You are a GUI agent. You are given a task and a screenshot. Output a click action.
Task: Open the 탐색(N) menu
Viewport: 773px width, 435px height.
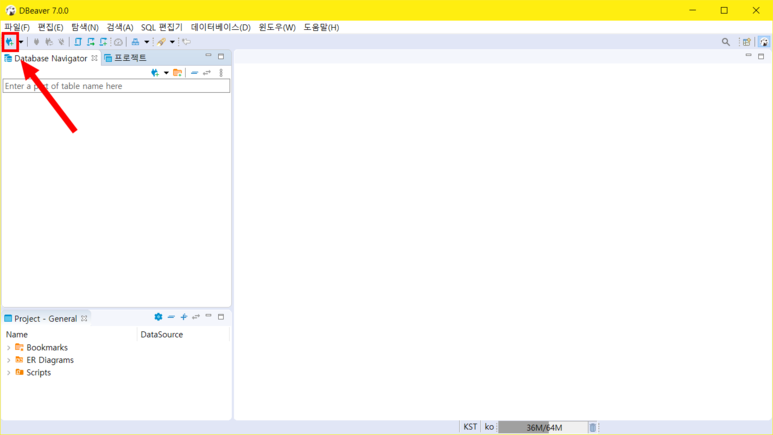pos(85,27)
